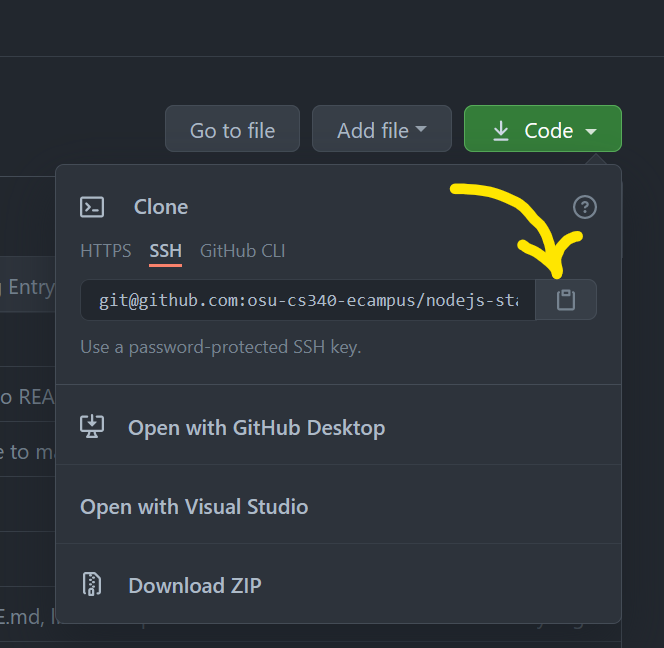Open the green Code dropdown button
This screenshot has height=648, width=664.
pos(542,129)
